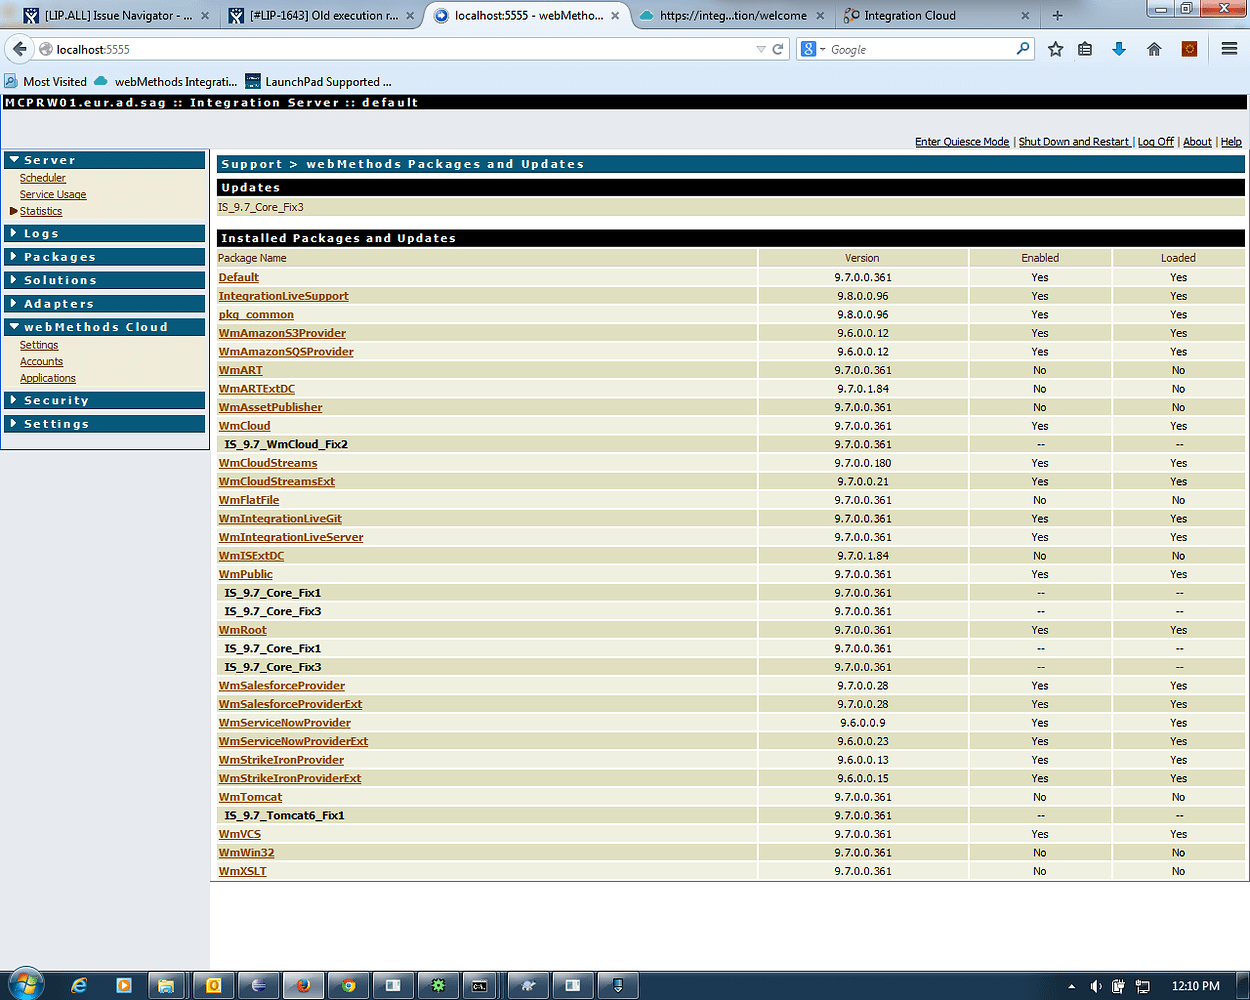Open LaunchPad Supported bookmark

tap(320, 82)
